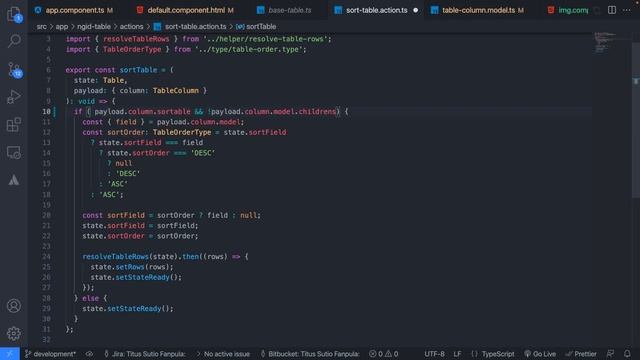The height and width of the screenshot is (360, 640).
Task: Click Jira: Titus Sutio Fanpula status item
Action: click(145, 354)
